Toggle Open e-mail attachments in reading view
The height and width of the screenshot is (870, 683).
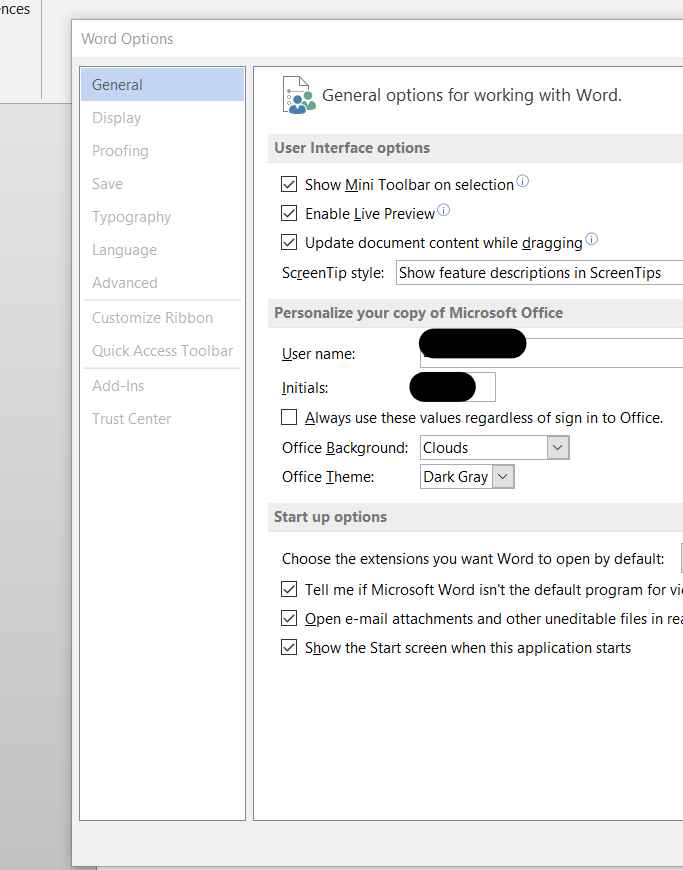click(x=289, y=618)
